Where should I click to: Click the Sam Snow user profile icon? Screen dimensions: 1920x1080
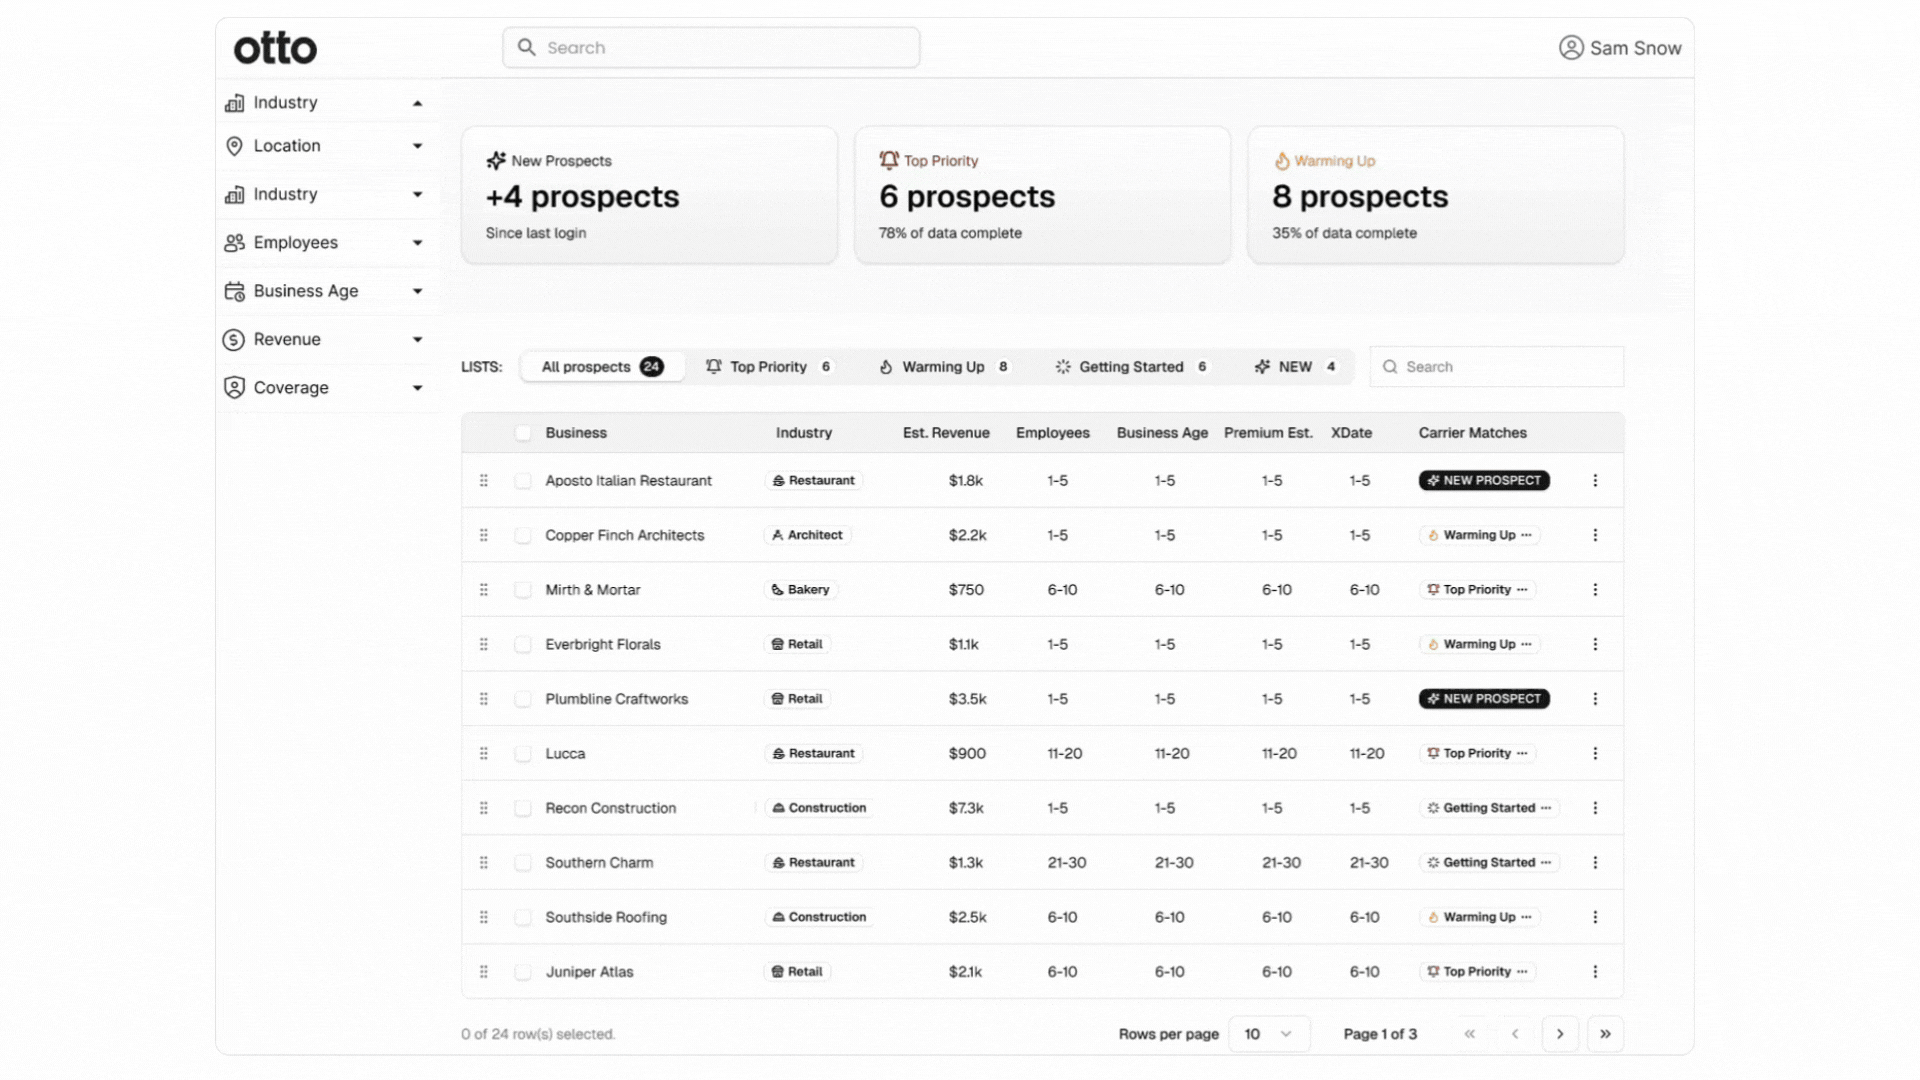tap(1570, 48)
